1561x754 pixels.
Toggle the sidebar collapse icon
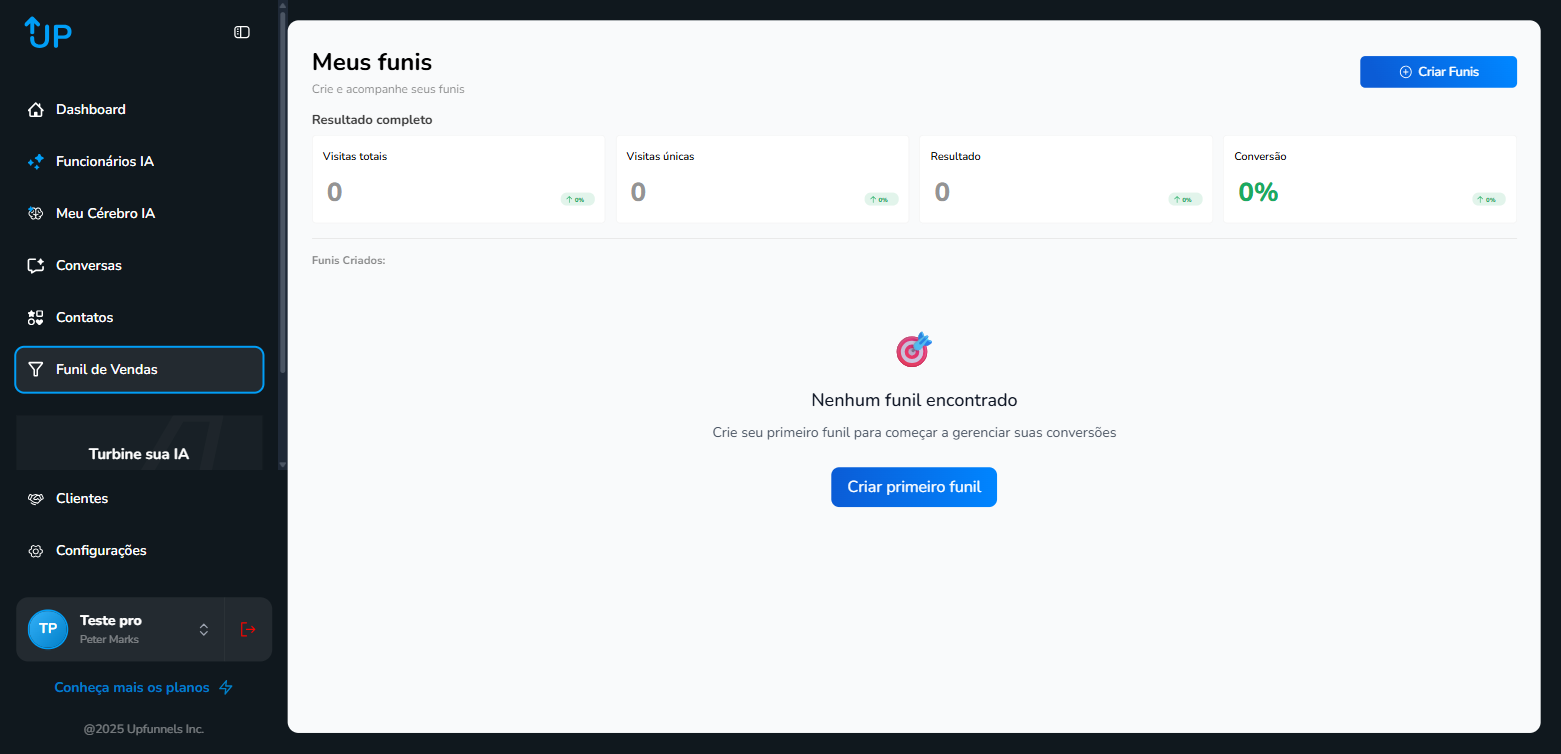point(242,32)
